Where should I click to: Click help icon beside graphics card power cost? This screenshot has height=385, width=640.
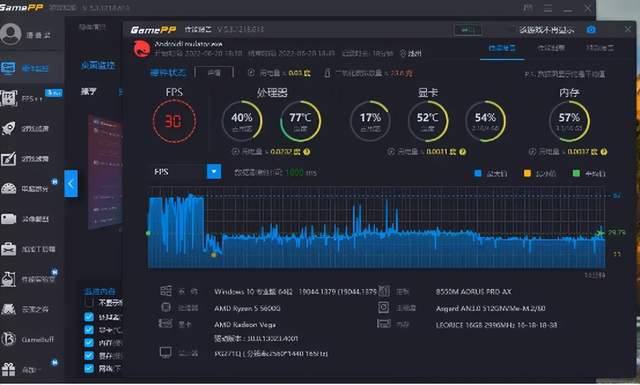tap(462, 151)
